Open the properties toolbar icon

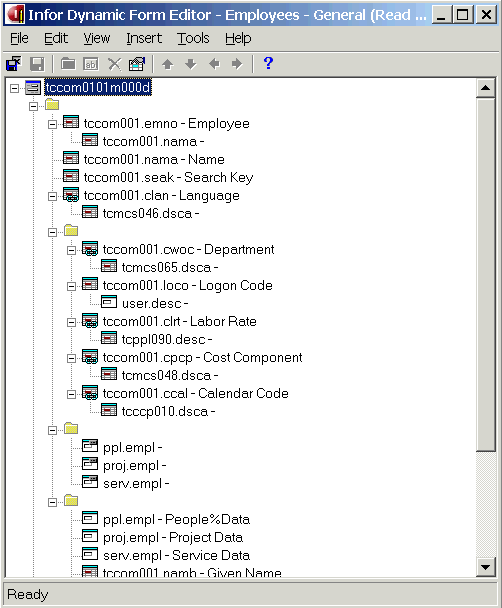pos(137,64)
